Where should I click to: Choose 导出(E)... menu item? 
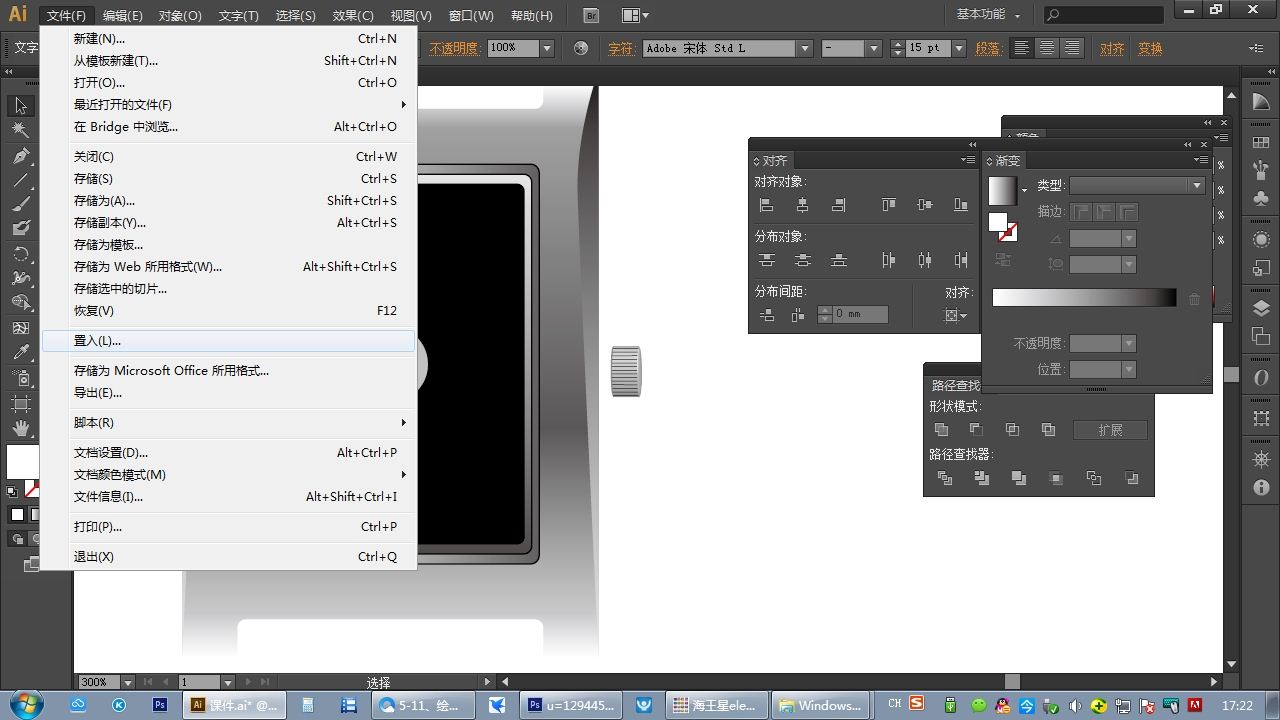click(x=228, y=393)
